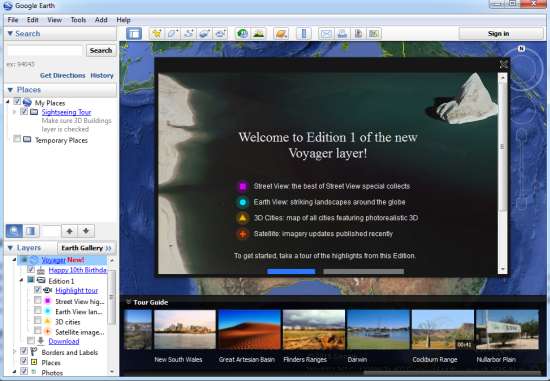The height and width of the screenshot is (381, 550).
Task: Open the Get Directions link
Action: click(62, 75)
